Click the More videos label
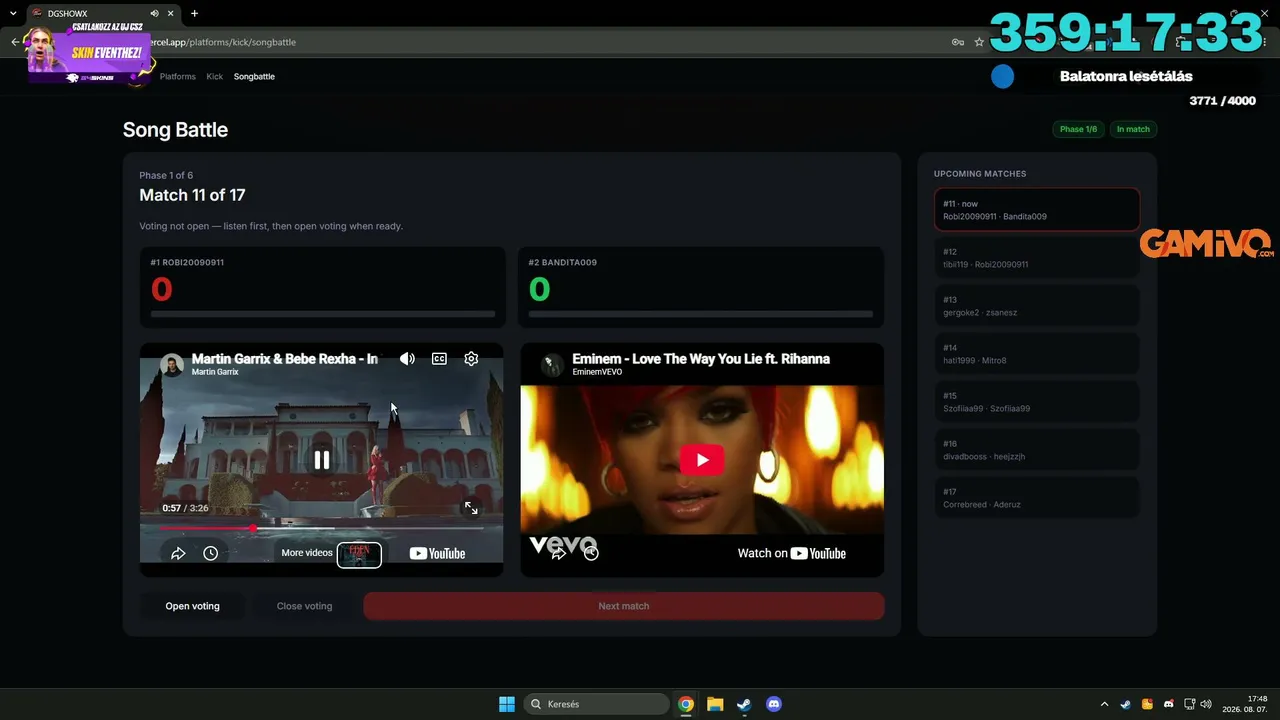Viewport: 1280px width, 720px height. (307, 553)
